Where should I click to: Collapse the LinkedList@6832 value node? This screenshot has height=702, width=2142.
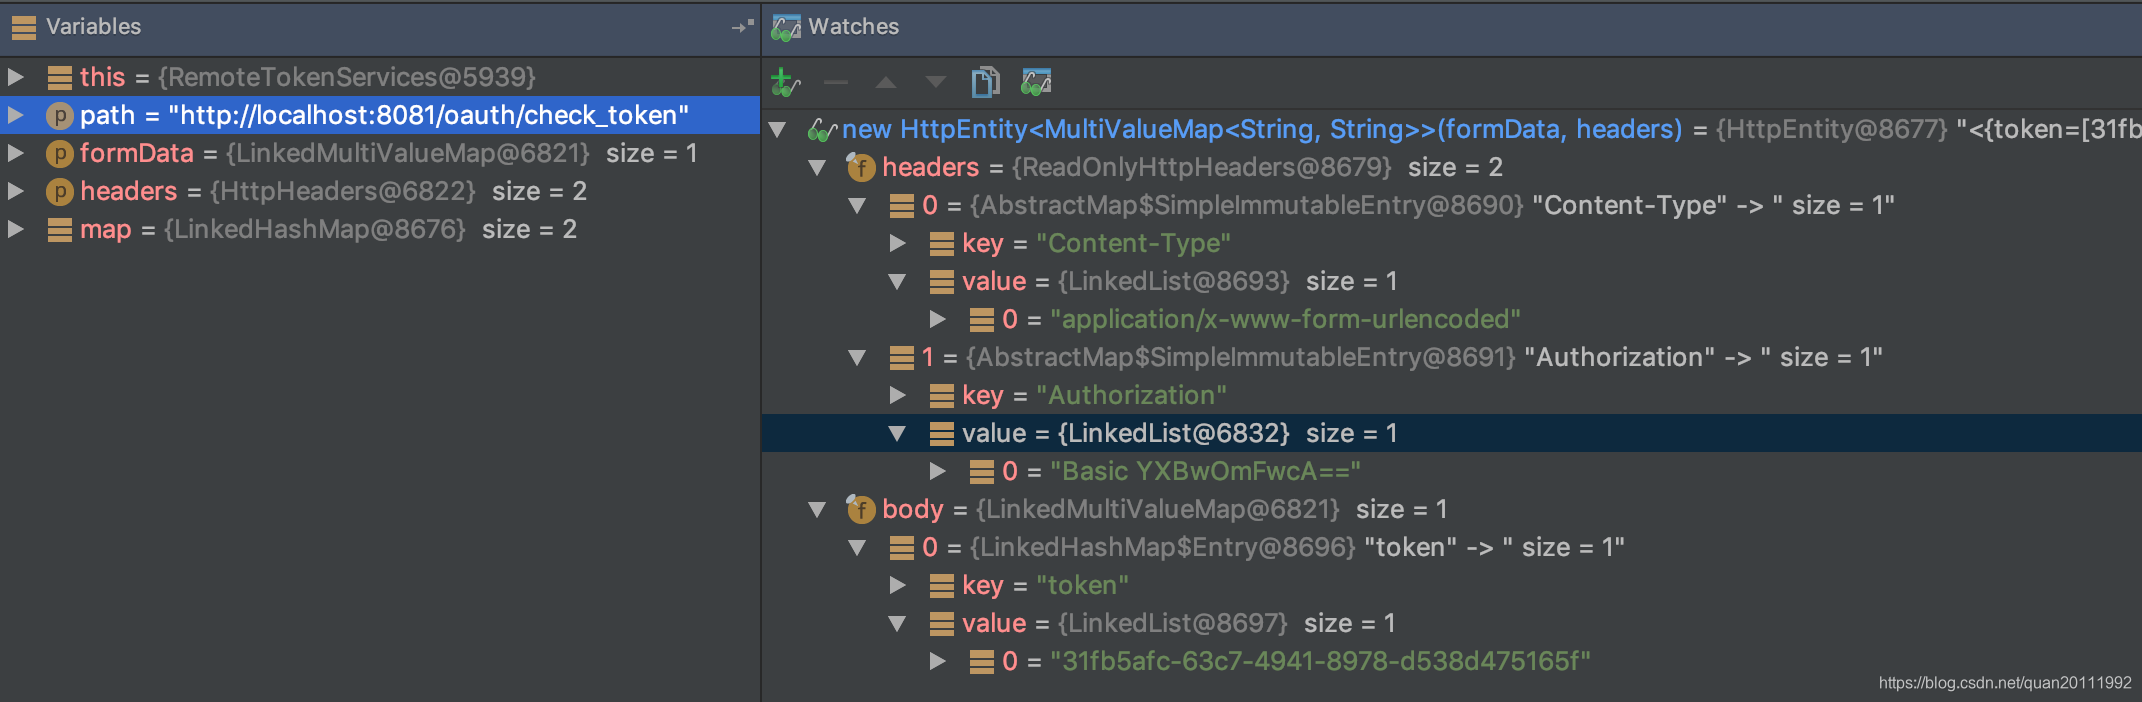coord(897,434)
